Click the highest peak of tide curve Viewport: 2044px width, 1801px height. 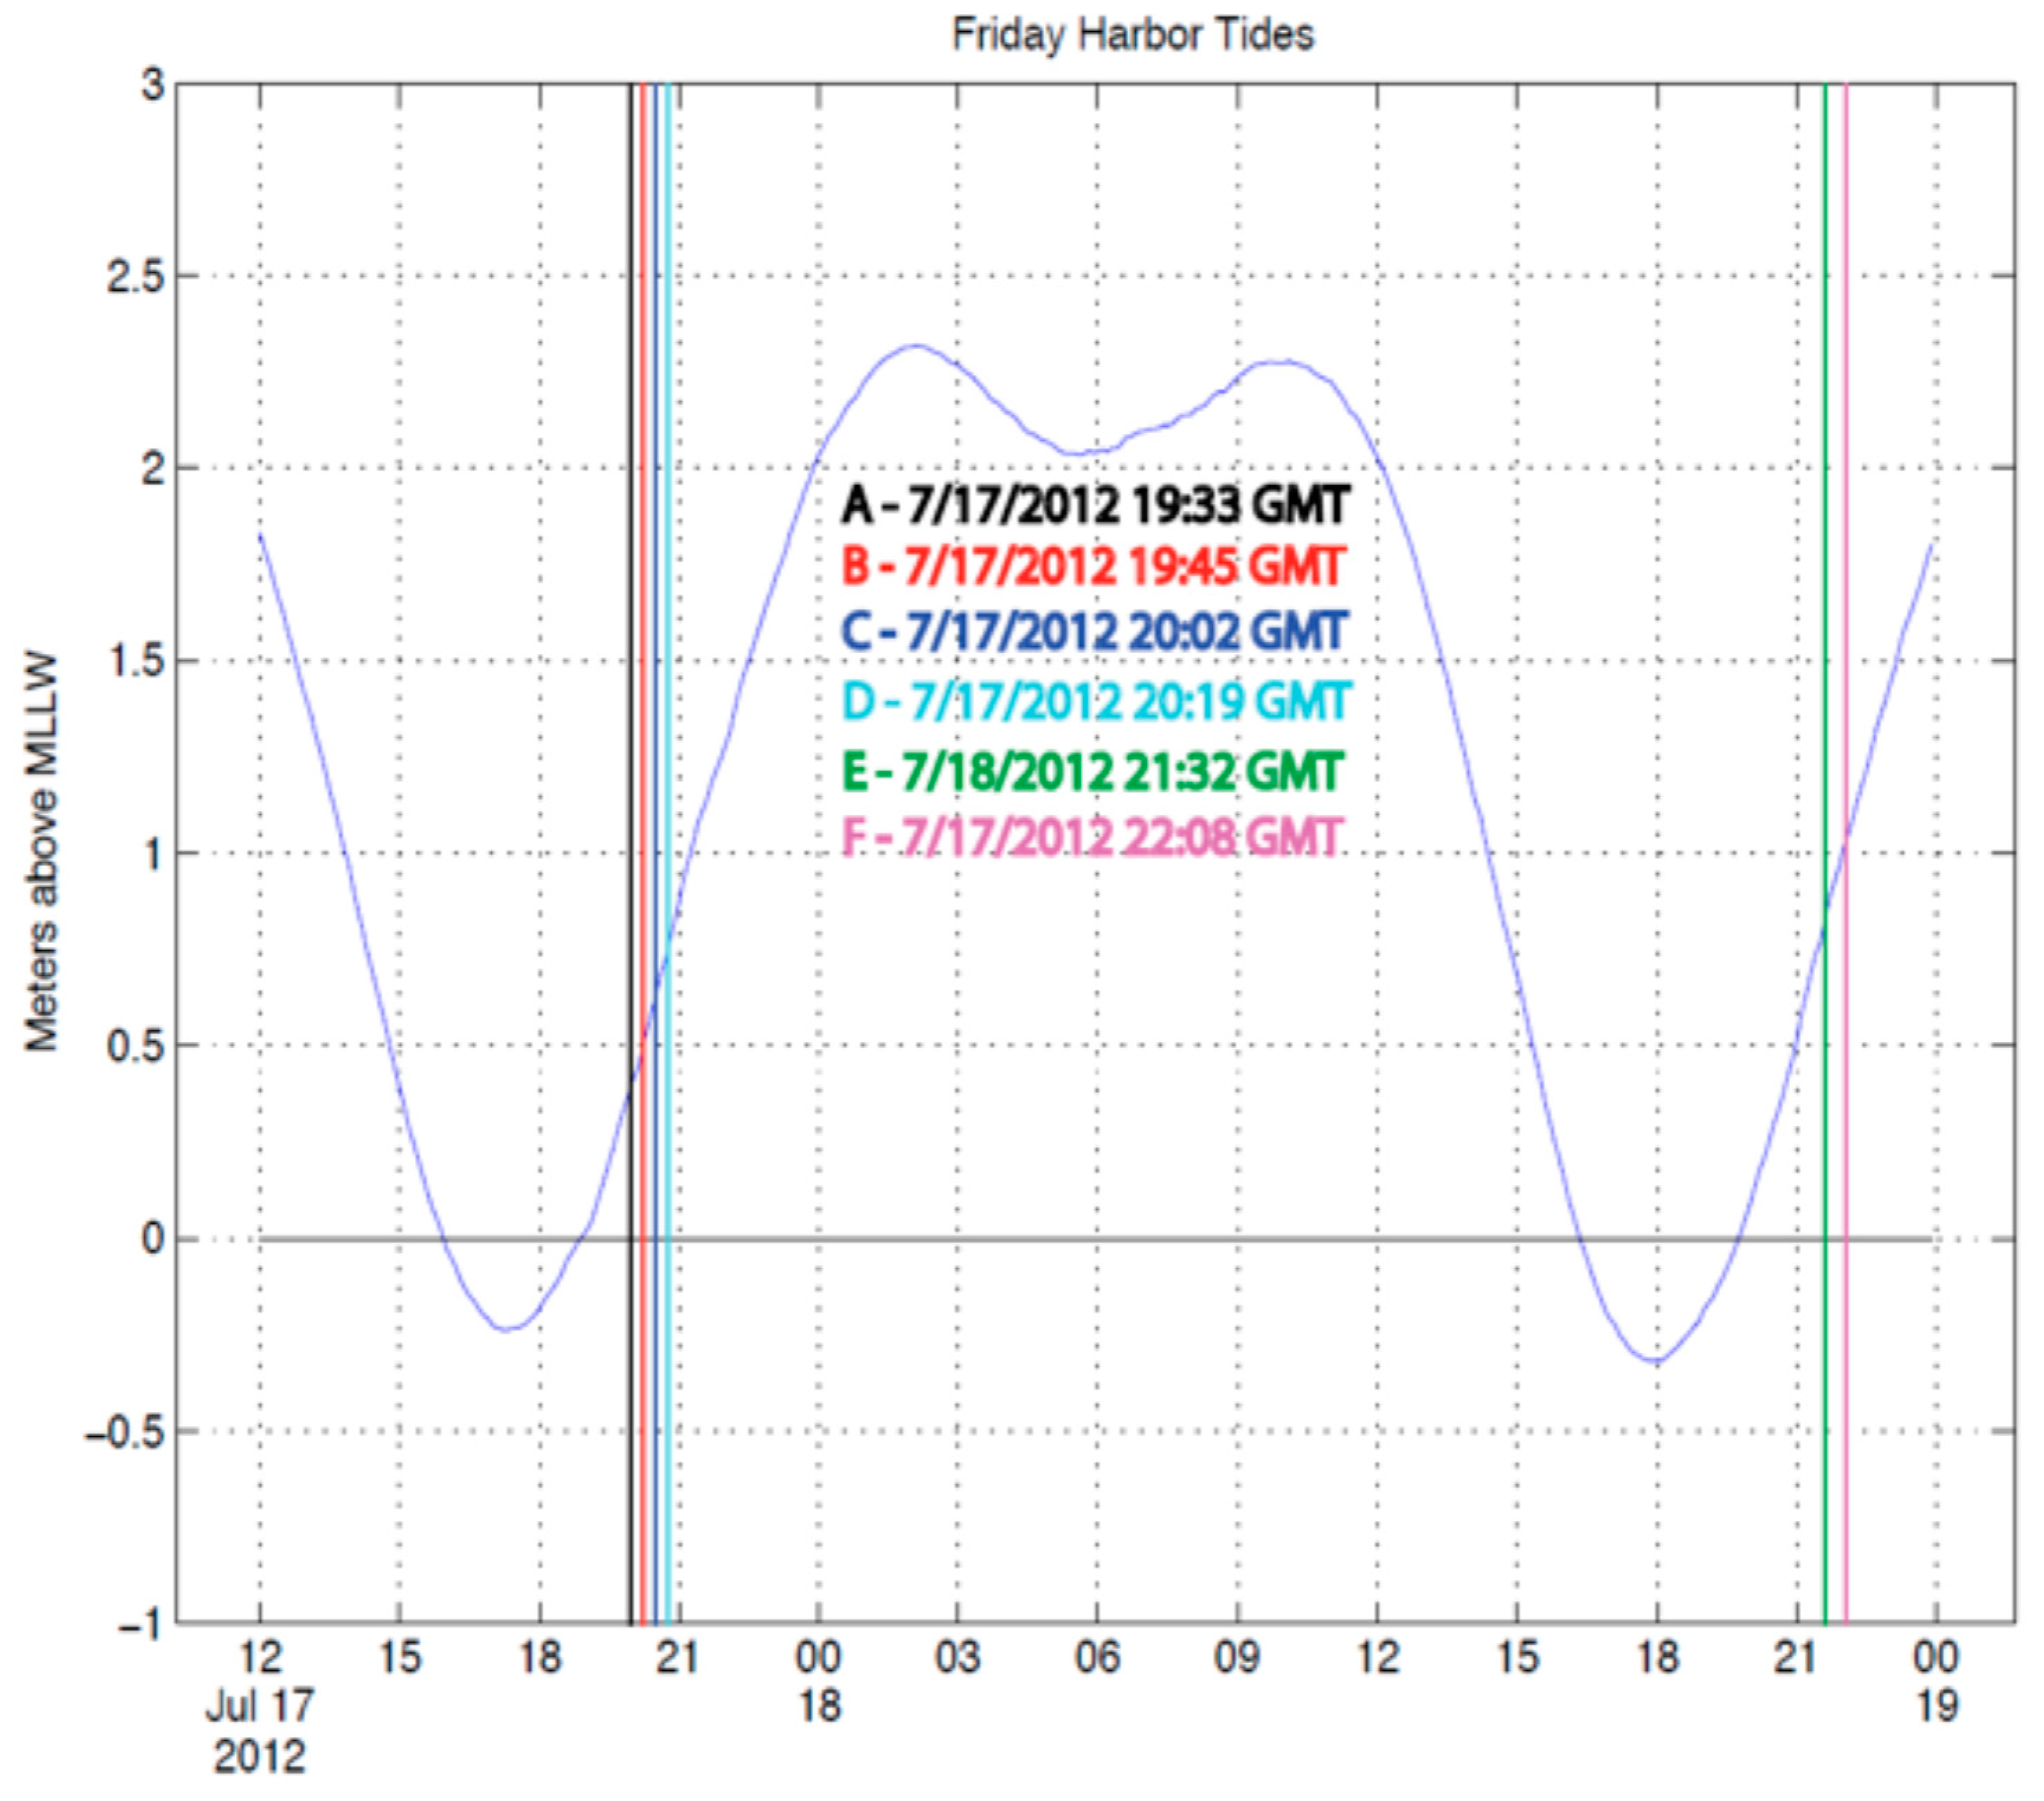(916, 347)
